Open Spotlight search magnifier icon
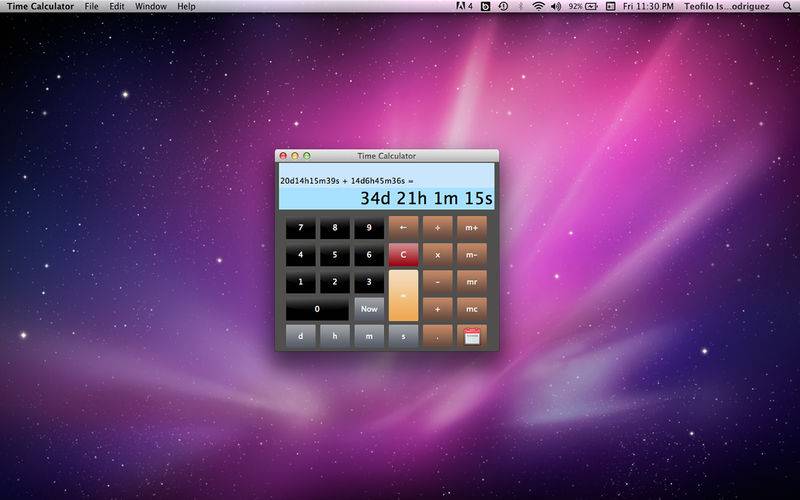This screenshot has width=800, height=500. [x=787, y=6]
